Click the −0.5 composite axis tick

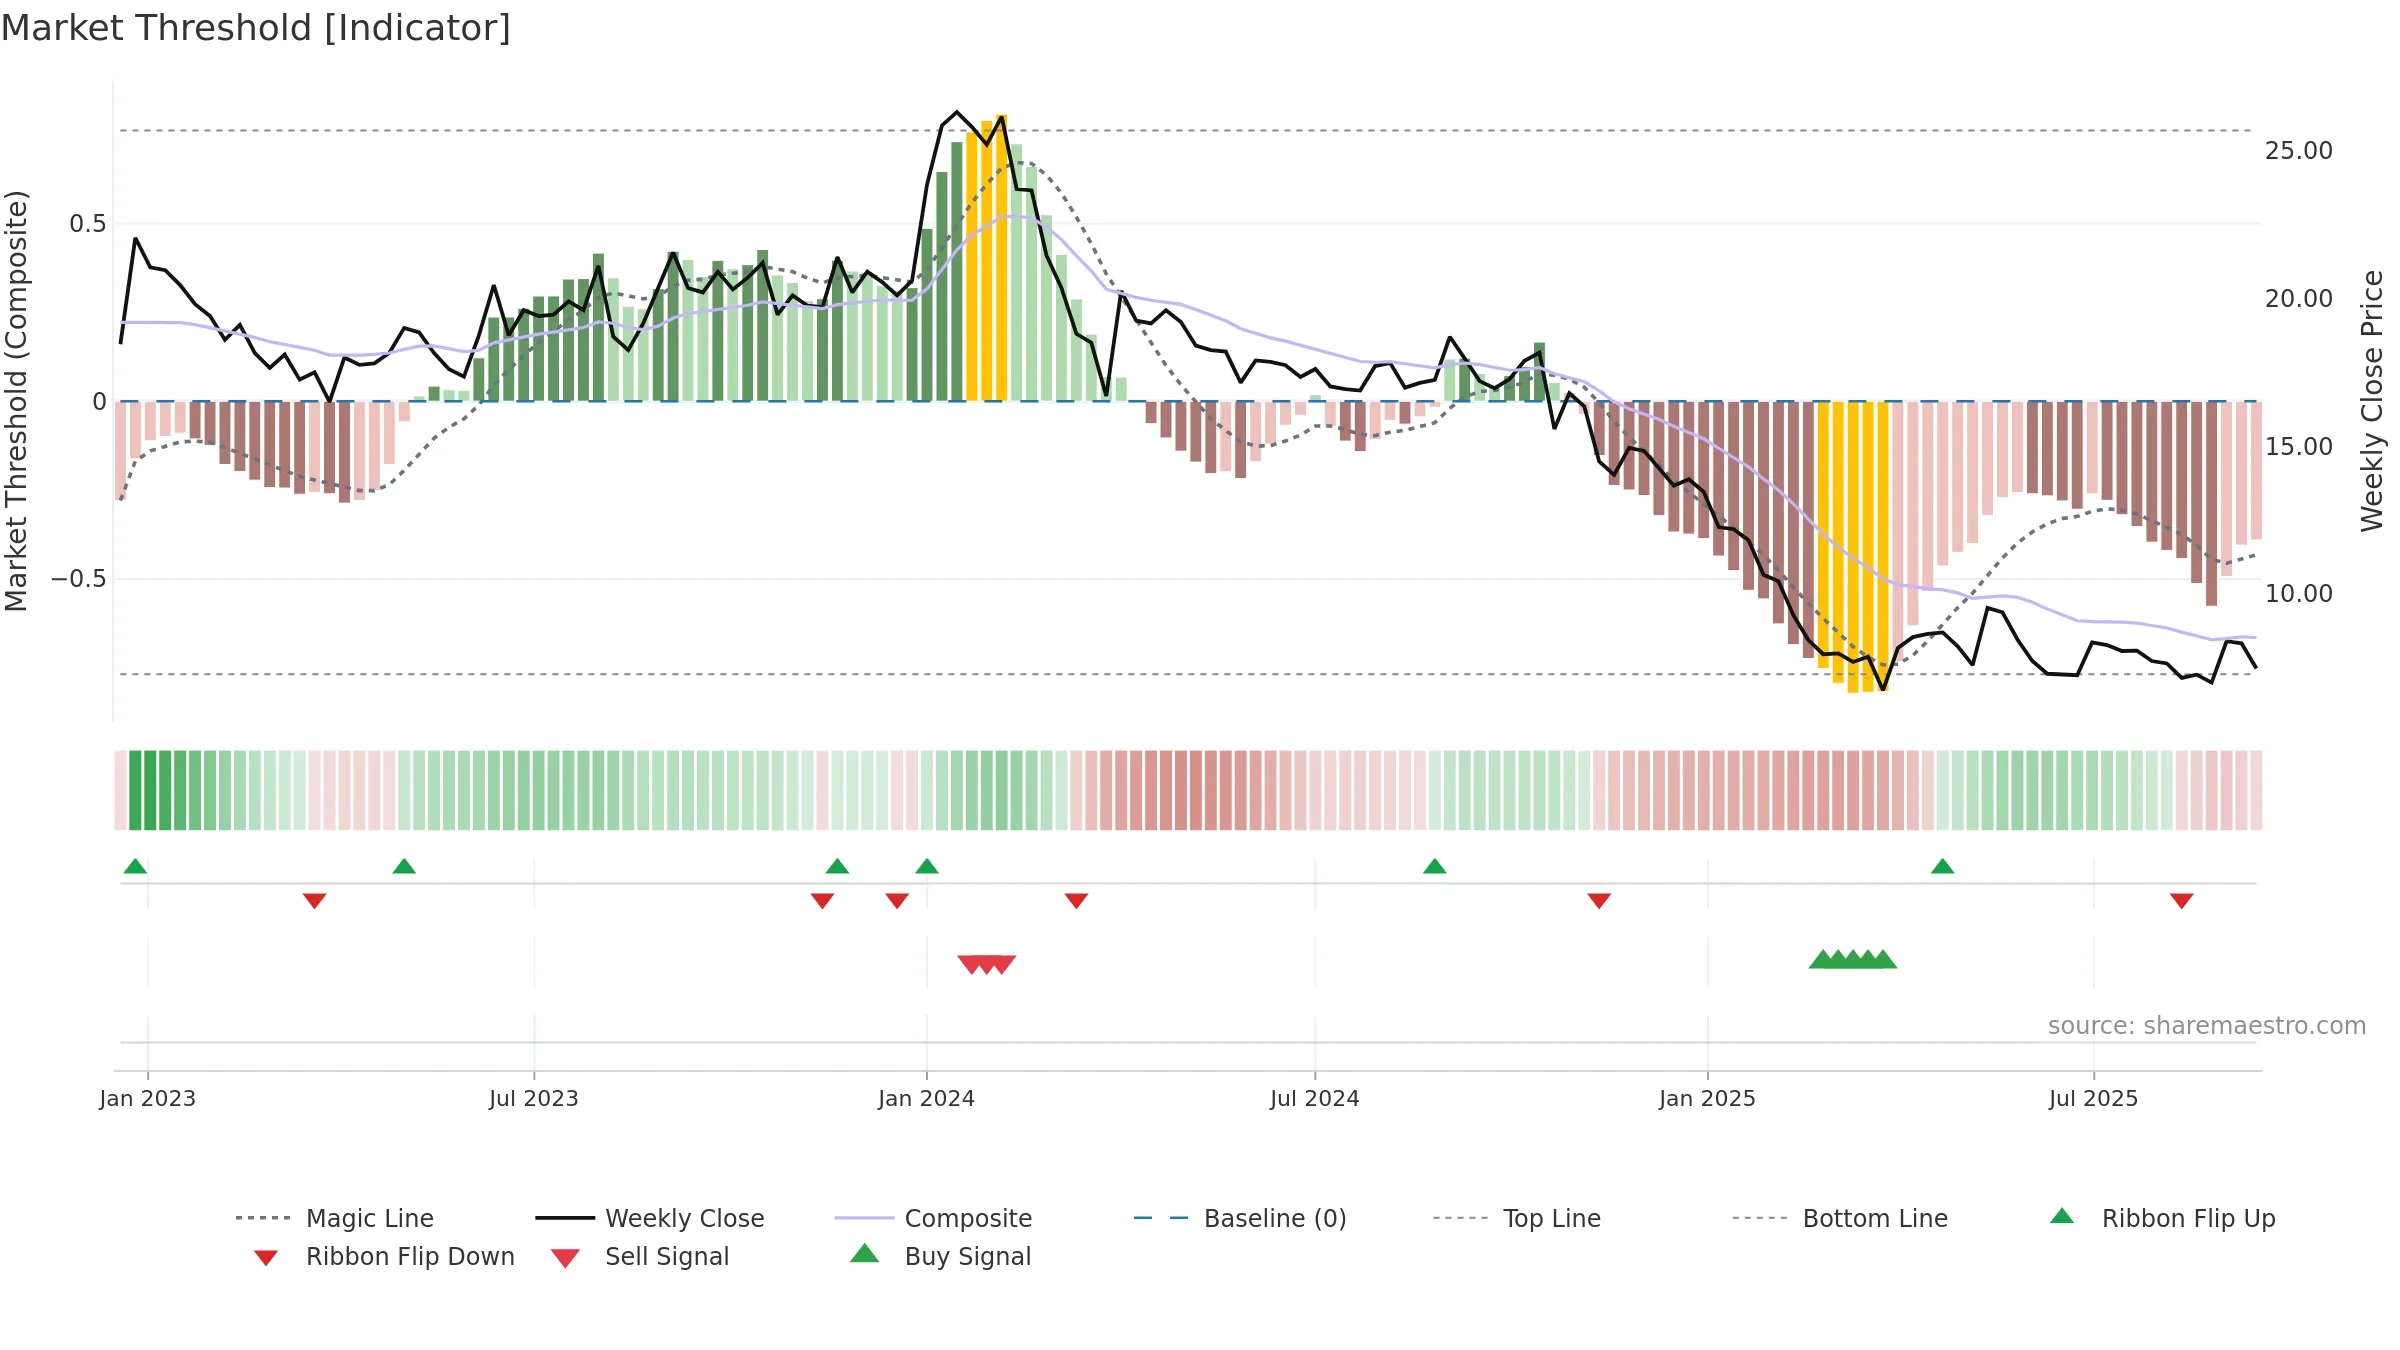coord(79,579)
